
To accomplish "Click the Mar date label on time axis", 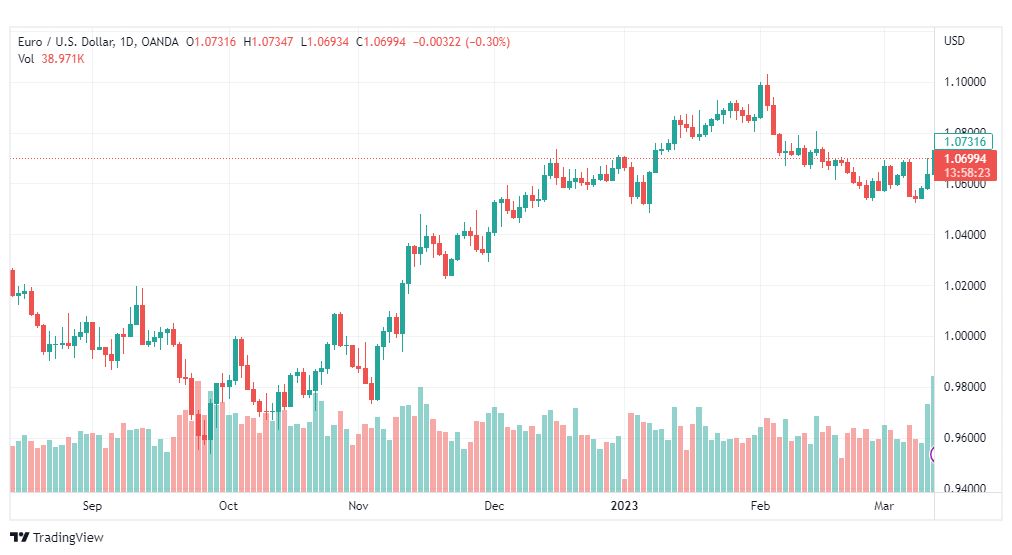I will (x=884, y=505).
